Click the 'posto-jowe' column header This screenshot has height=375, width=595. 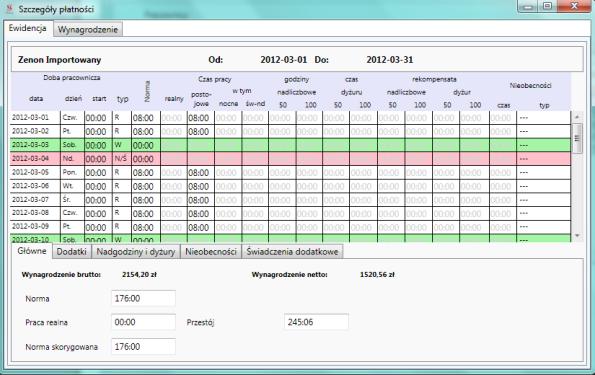201,99
